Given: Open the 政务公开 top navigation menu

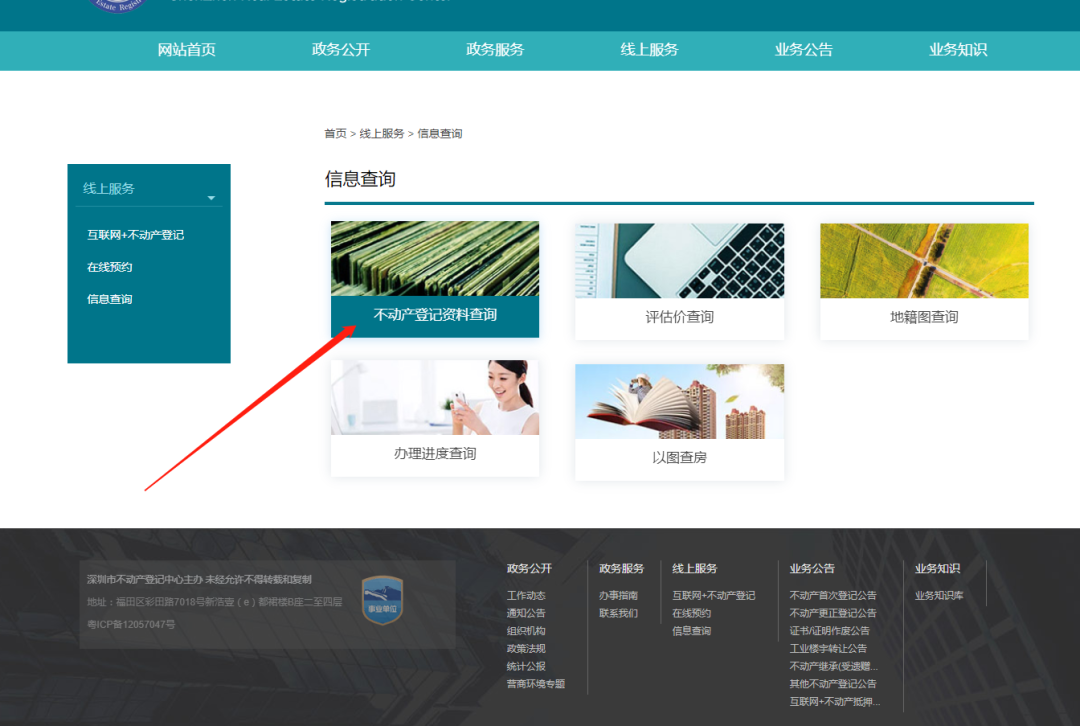Looking at the screenshot, I should click(x=340, y=50).
